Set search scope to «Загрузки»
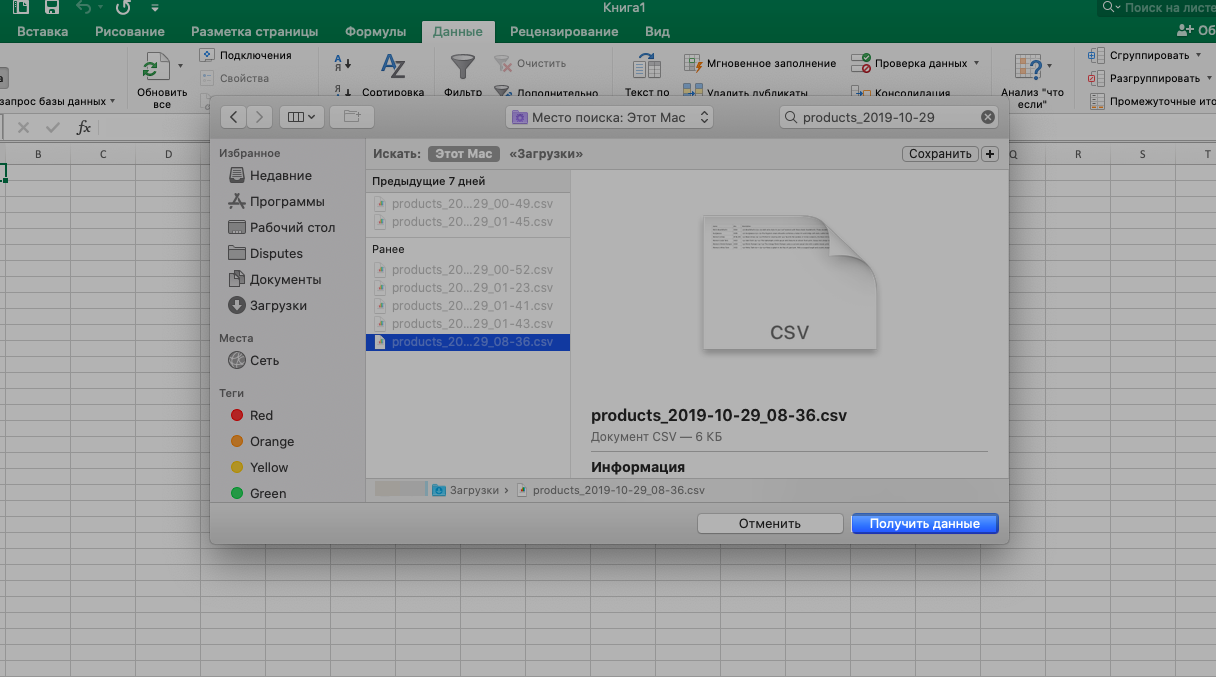Viewport: 1216px width, 677px height. click(546, 154)
